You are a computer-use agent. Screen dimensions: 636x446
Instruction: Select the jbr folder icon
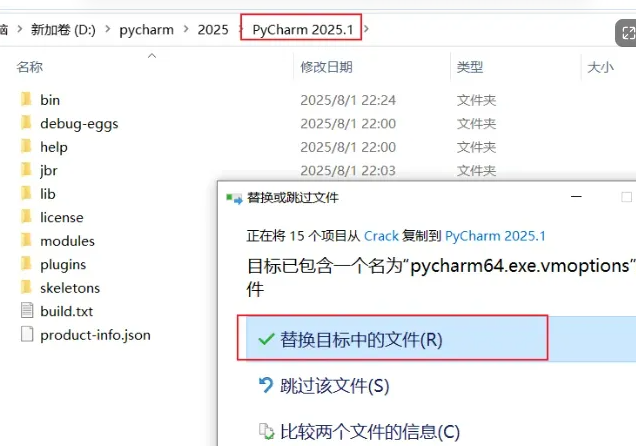pos(26,170)
